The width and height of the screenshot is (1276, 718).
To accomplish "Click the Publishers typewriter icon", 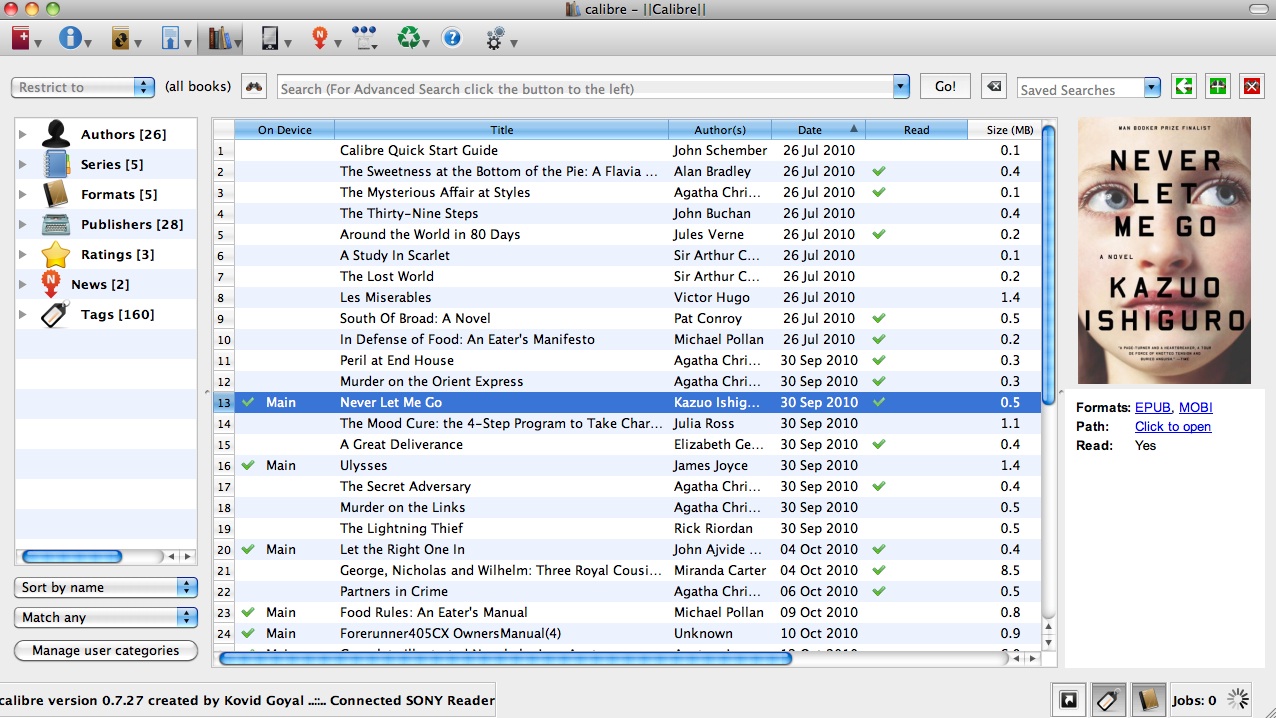I will click(56, 224).
